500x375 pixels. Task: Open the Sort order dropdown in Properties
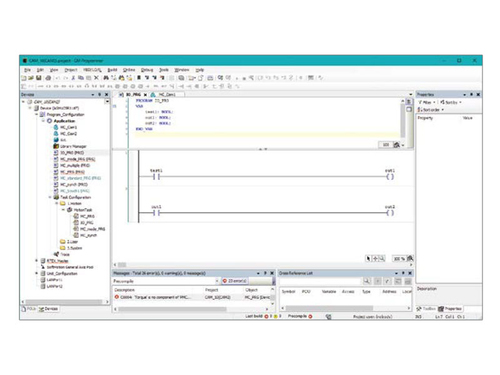(431, 110)
